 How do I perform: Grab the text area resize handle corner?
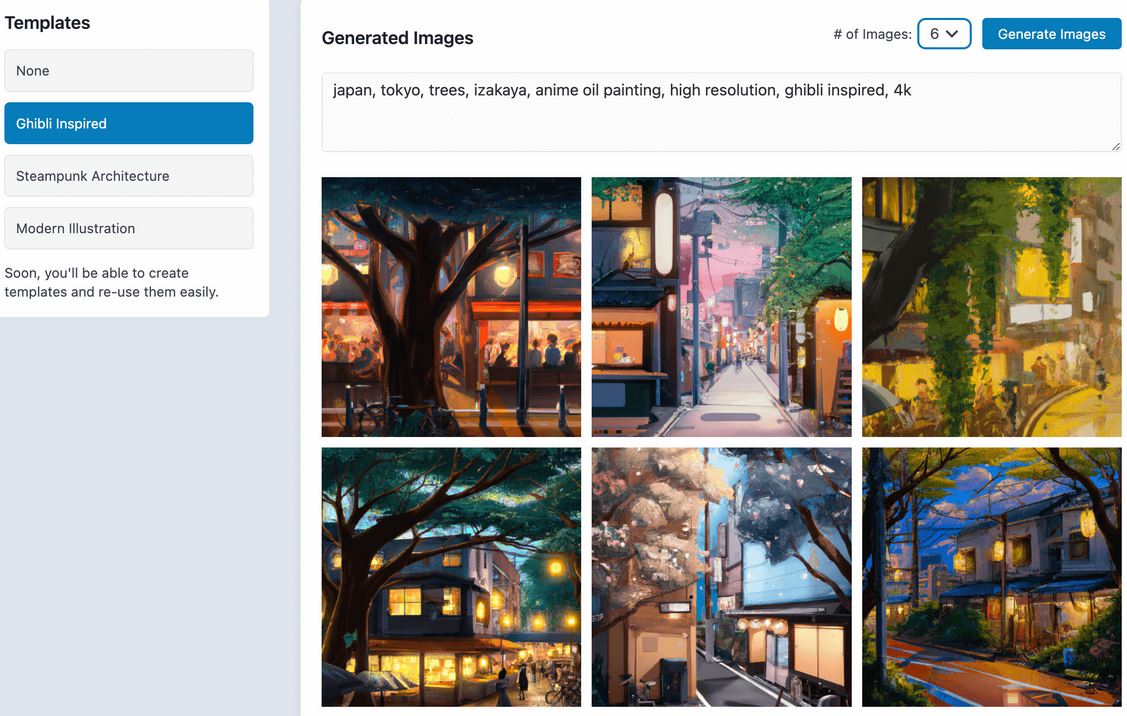point(1116,146)
